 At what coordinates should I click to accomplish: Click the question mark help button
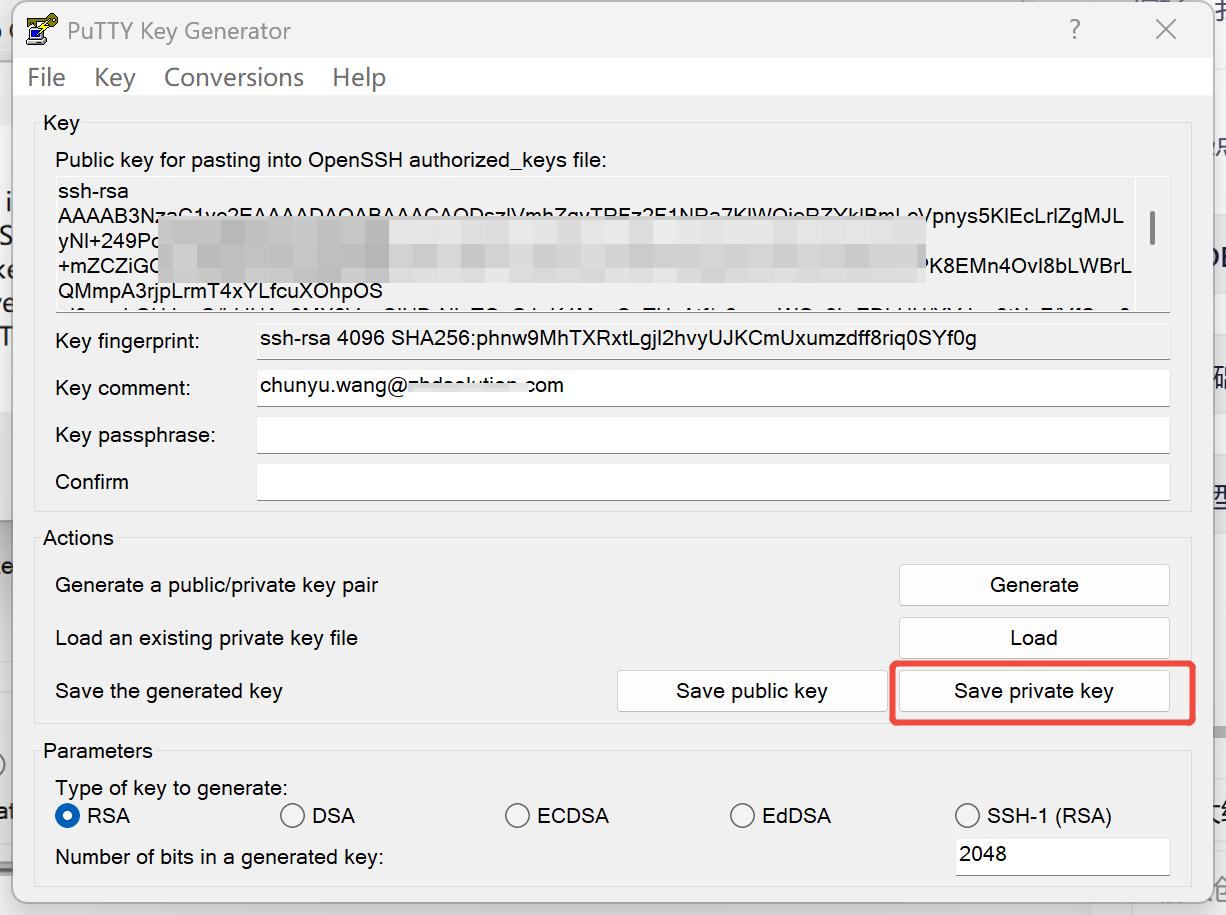(x=1075, y=30)
